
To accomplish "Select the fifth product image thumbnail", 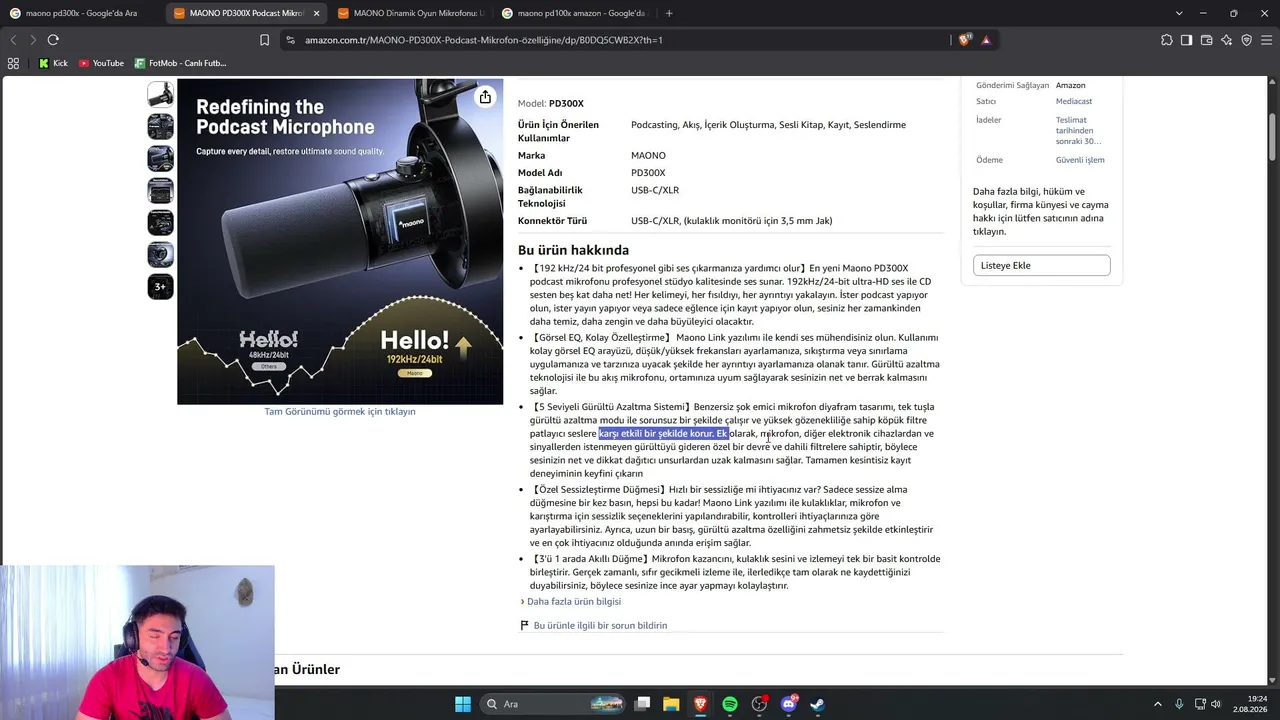I will [160, 222].
